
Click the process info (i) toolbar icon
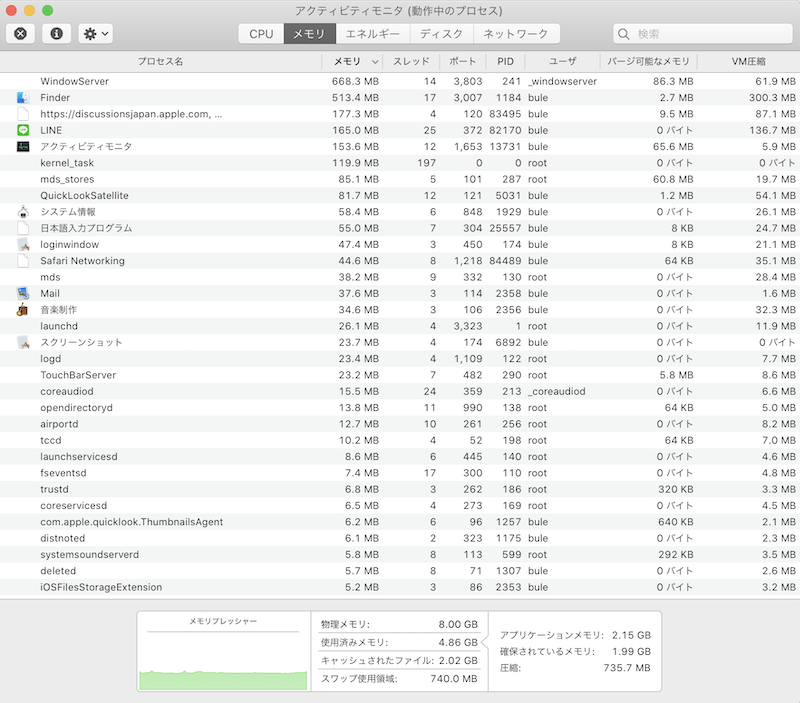(x=57, y=33)
